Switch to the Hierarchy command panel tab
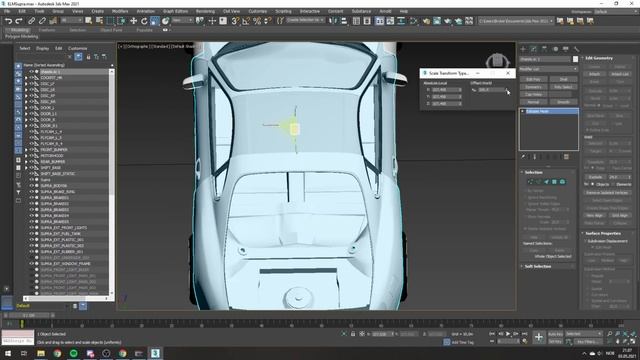Screen dimensions: 640x360 coord(544,49)
